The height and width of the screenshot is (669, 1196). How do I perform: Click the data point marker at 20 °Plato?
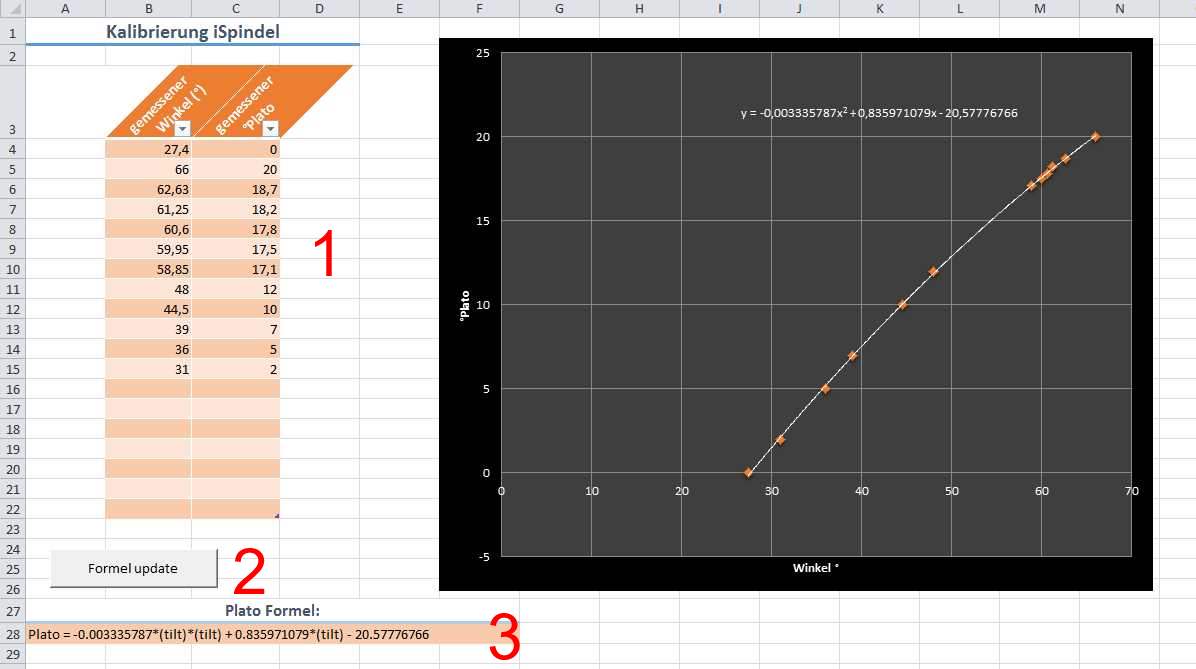pyautogui.click(x=1095, y=136)
